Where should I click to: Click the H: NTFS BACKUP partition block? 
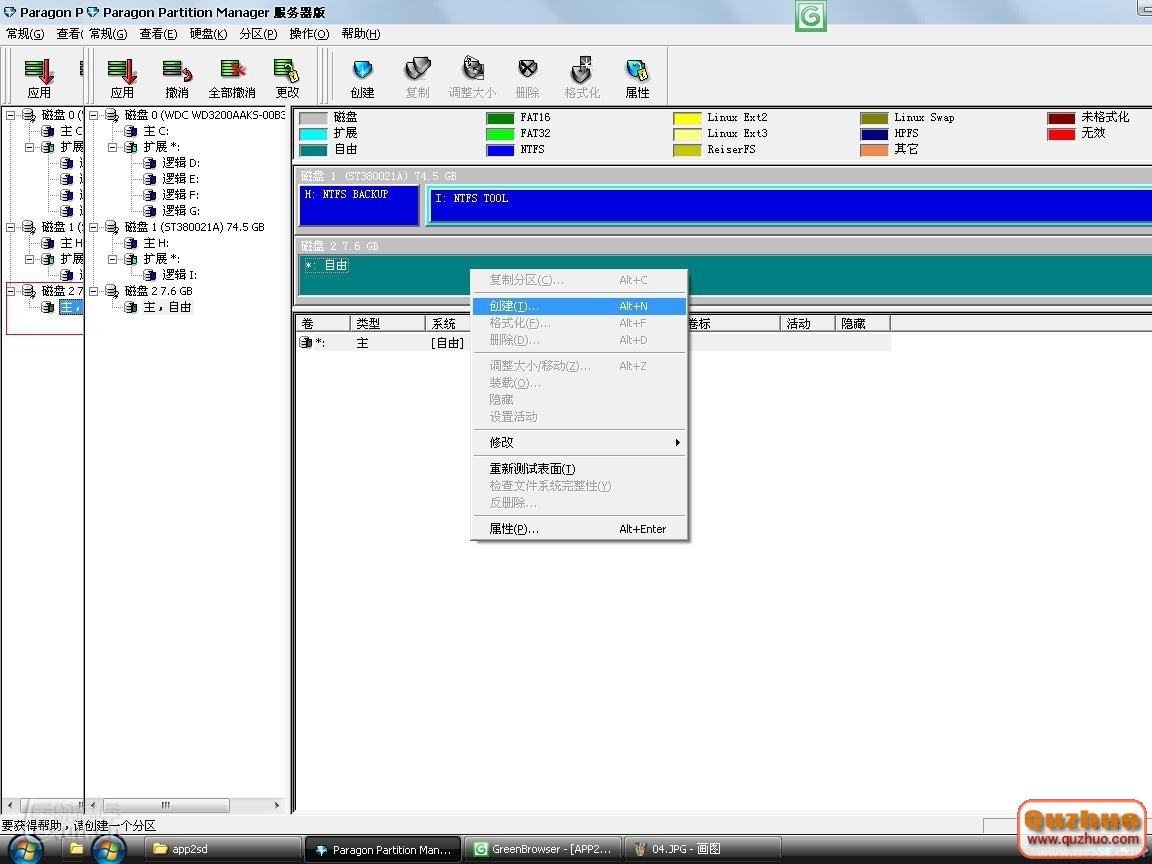[358, 205]
